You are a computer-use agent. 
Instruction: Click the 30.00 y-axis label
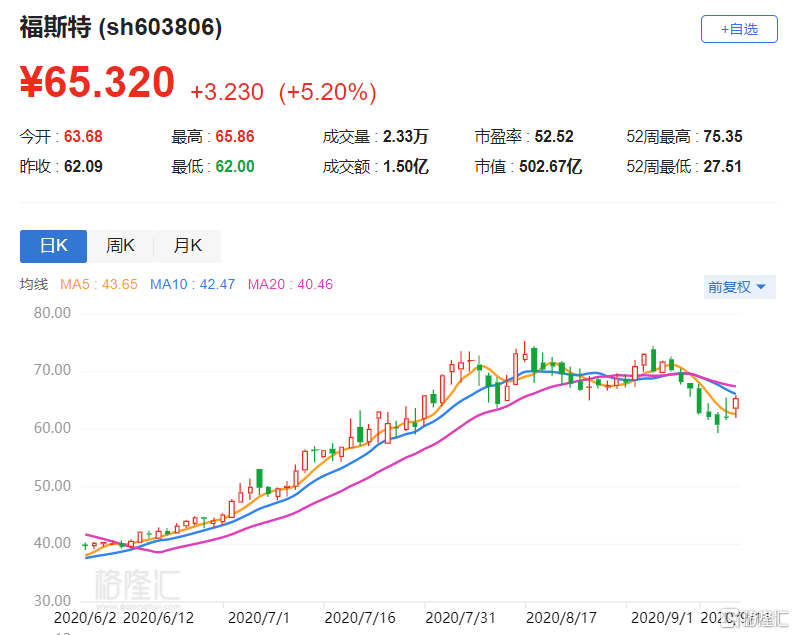pos(52,601)
